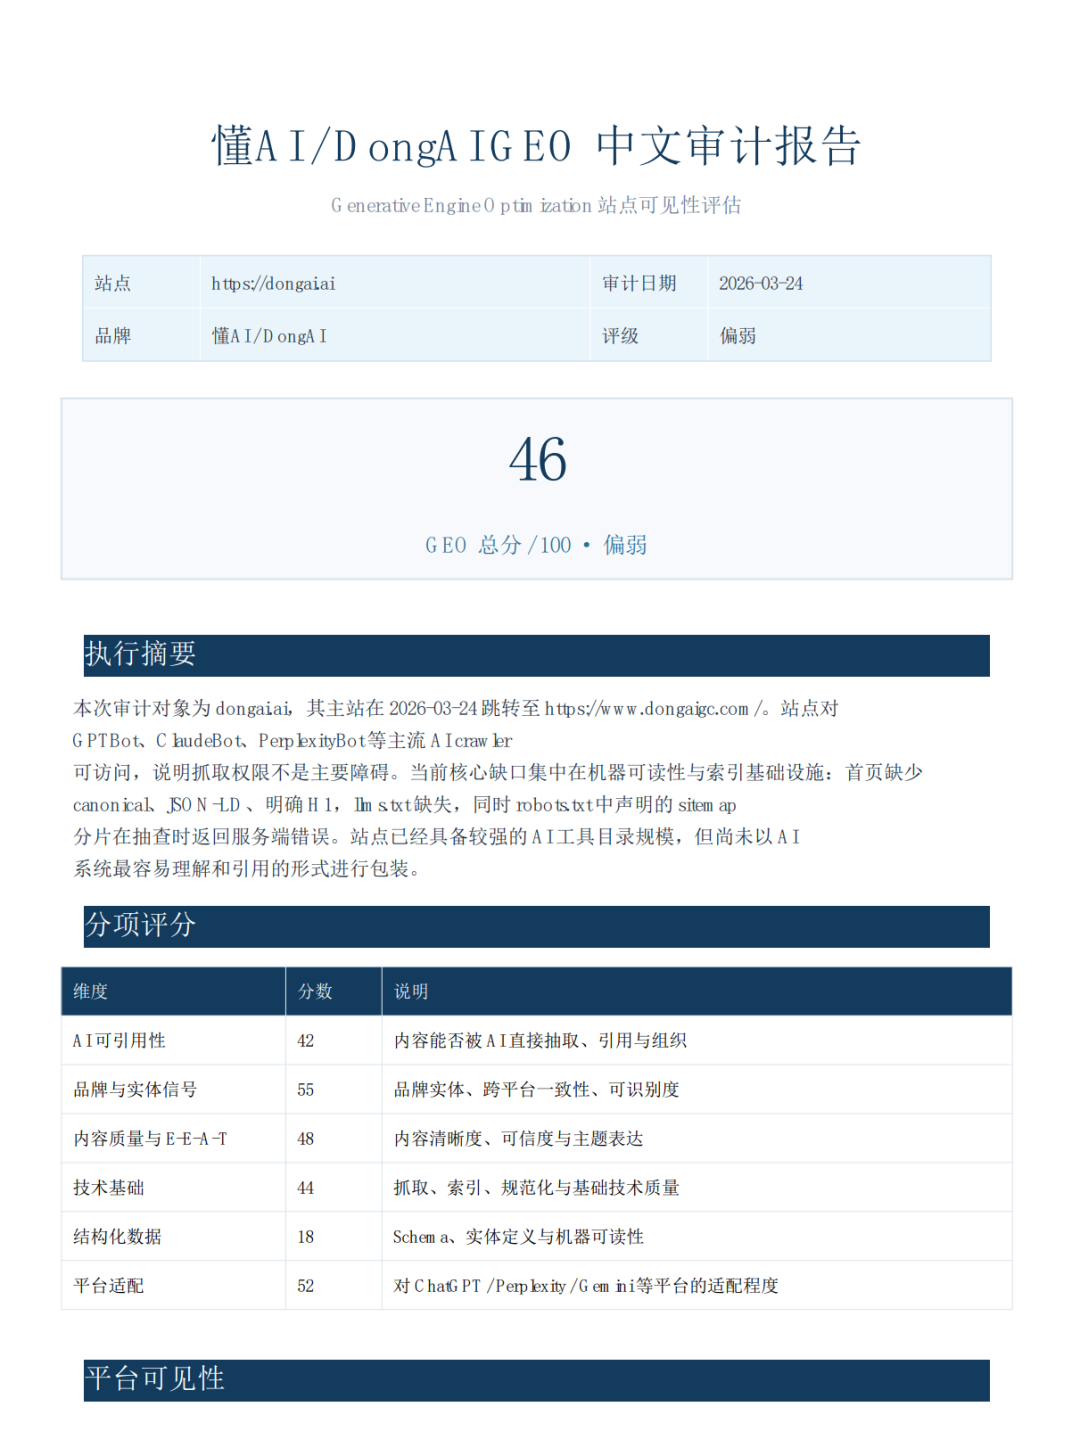Image resolution: width=1080 pixels, height=1456 pixels.
Task: Click the 评级 value 偏弱
Action: pyautogui.click(x=739, y=334)
